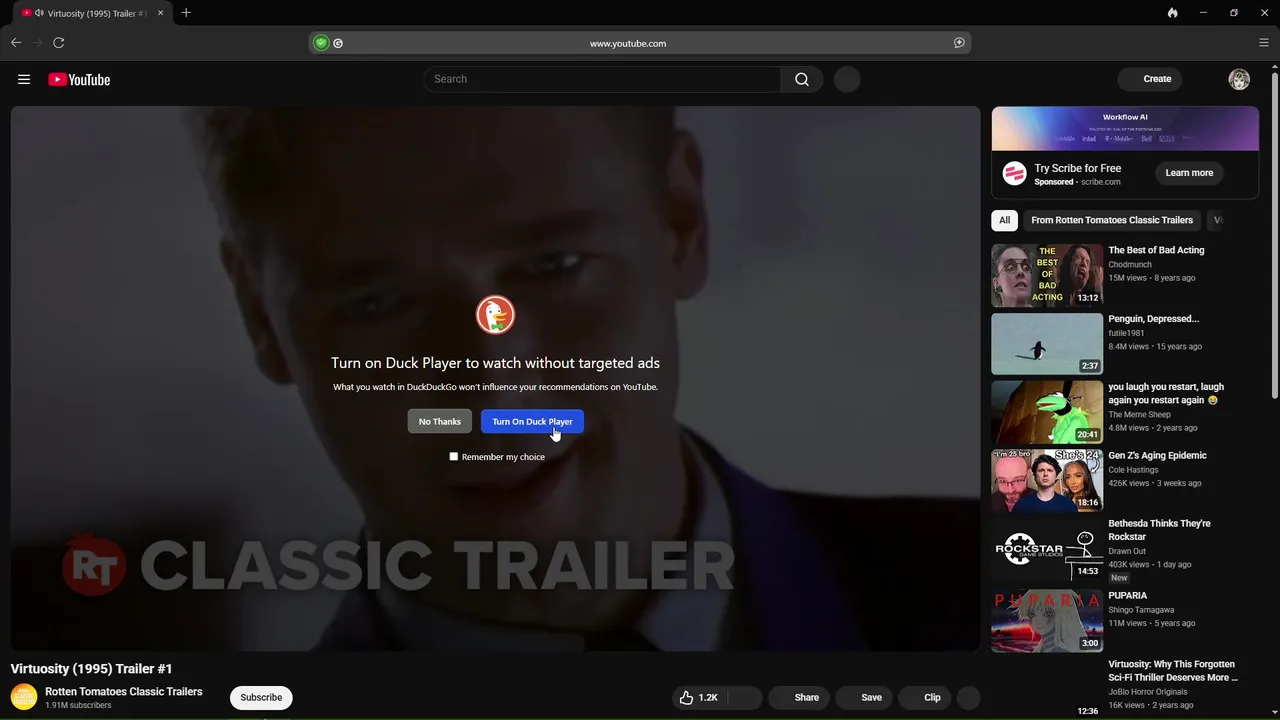This screenshot has height=720, width=1280.
Task: Open the green frog 20:41 video thumbnail
Action: pos(1047,412)
